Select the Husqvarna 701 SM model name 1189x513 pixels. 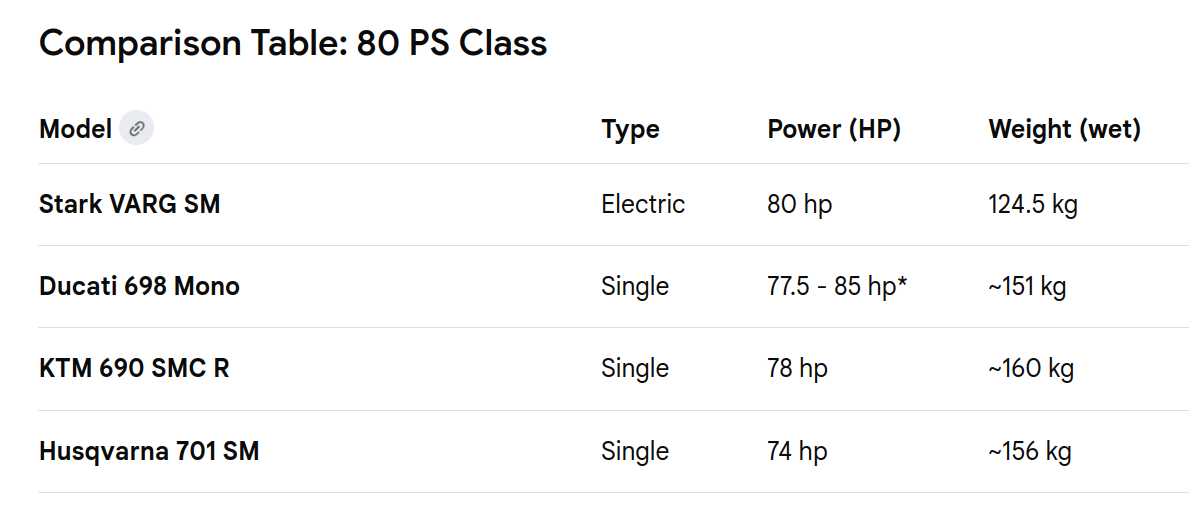(149, 451)
